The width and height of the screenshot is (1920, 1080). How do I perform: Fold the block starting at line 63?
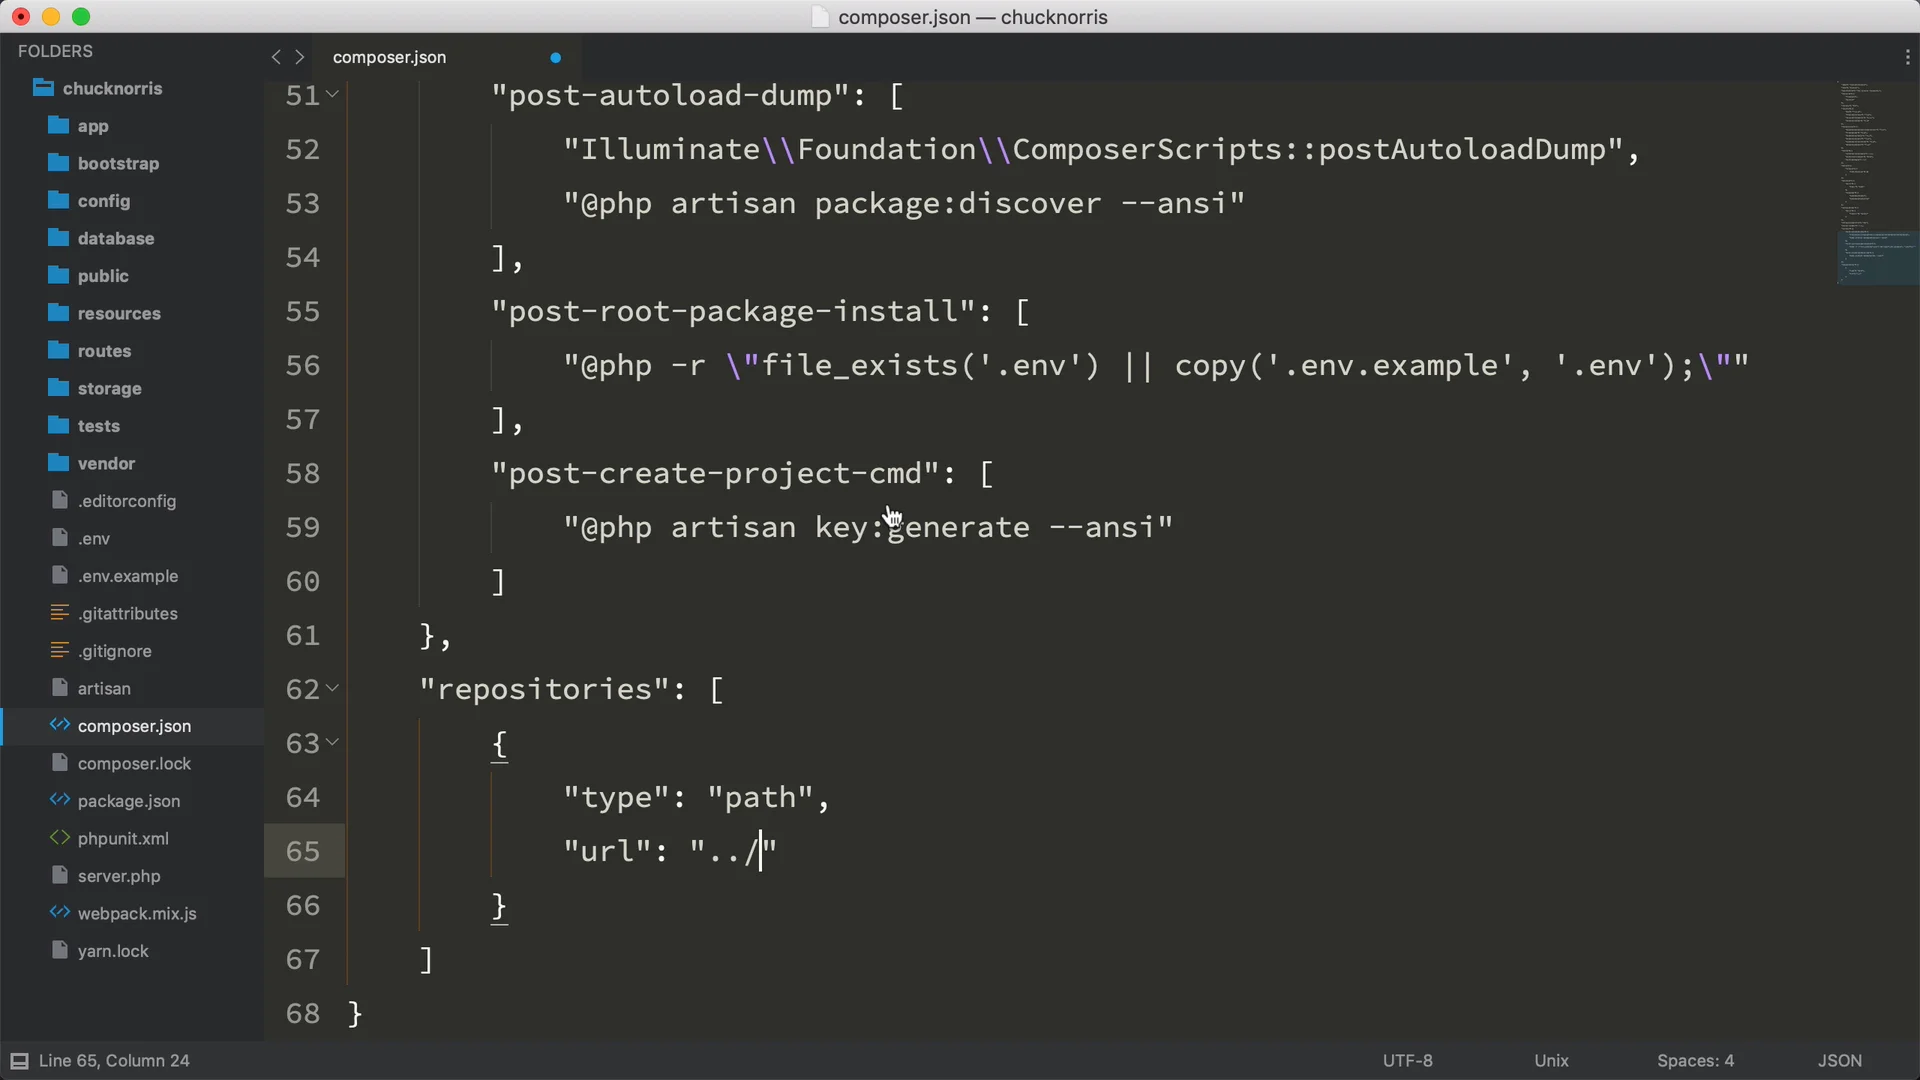coord(333,742)
